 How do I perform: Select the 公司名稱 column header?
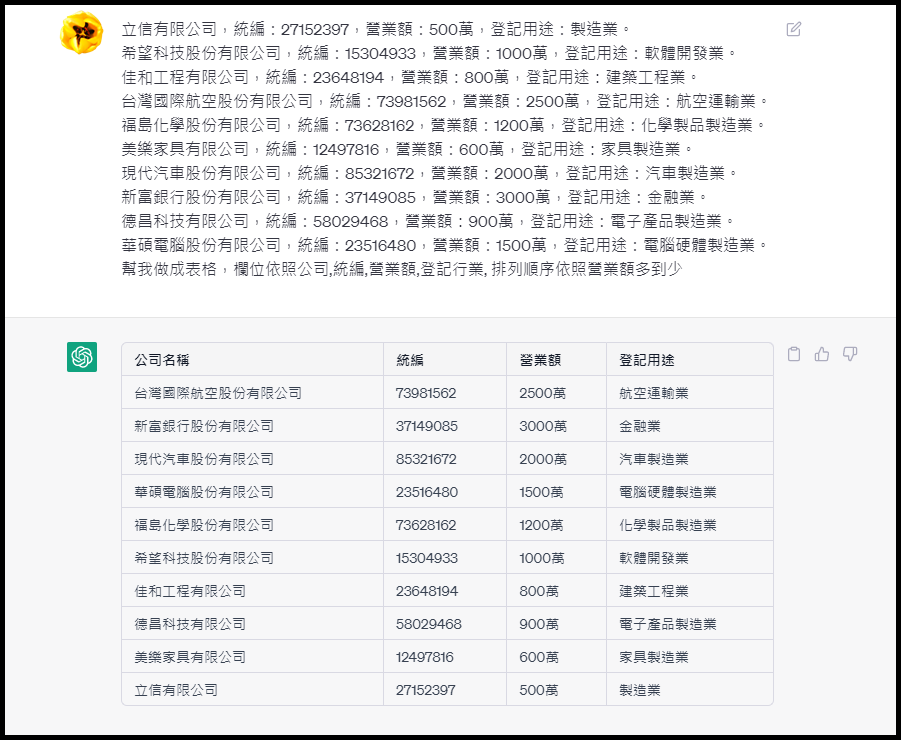coord(252,360)
